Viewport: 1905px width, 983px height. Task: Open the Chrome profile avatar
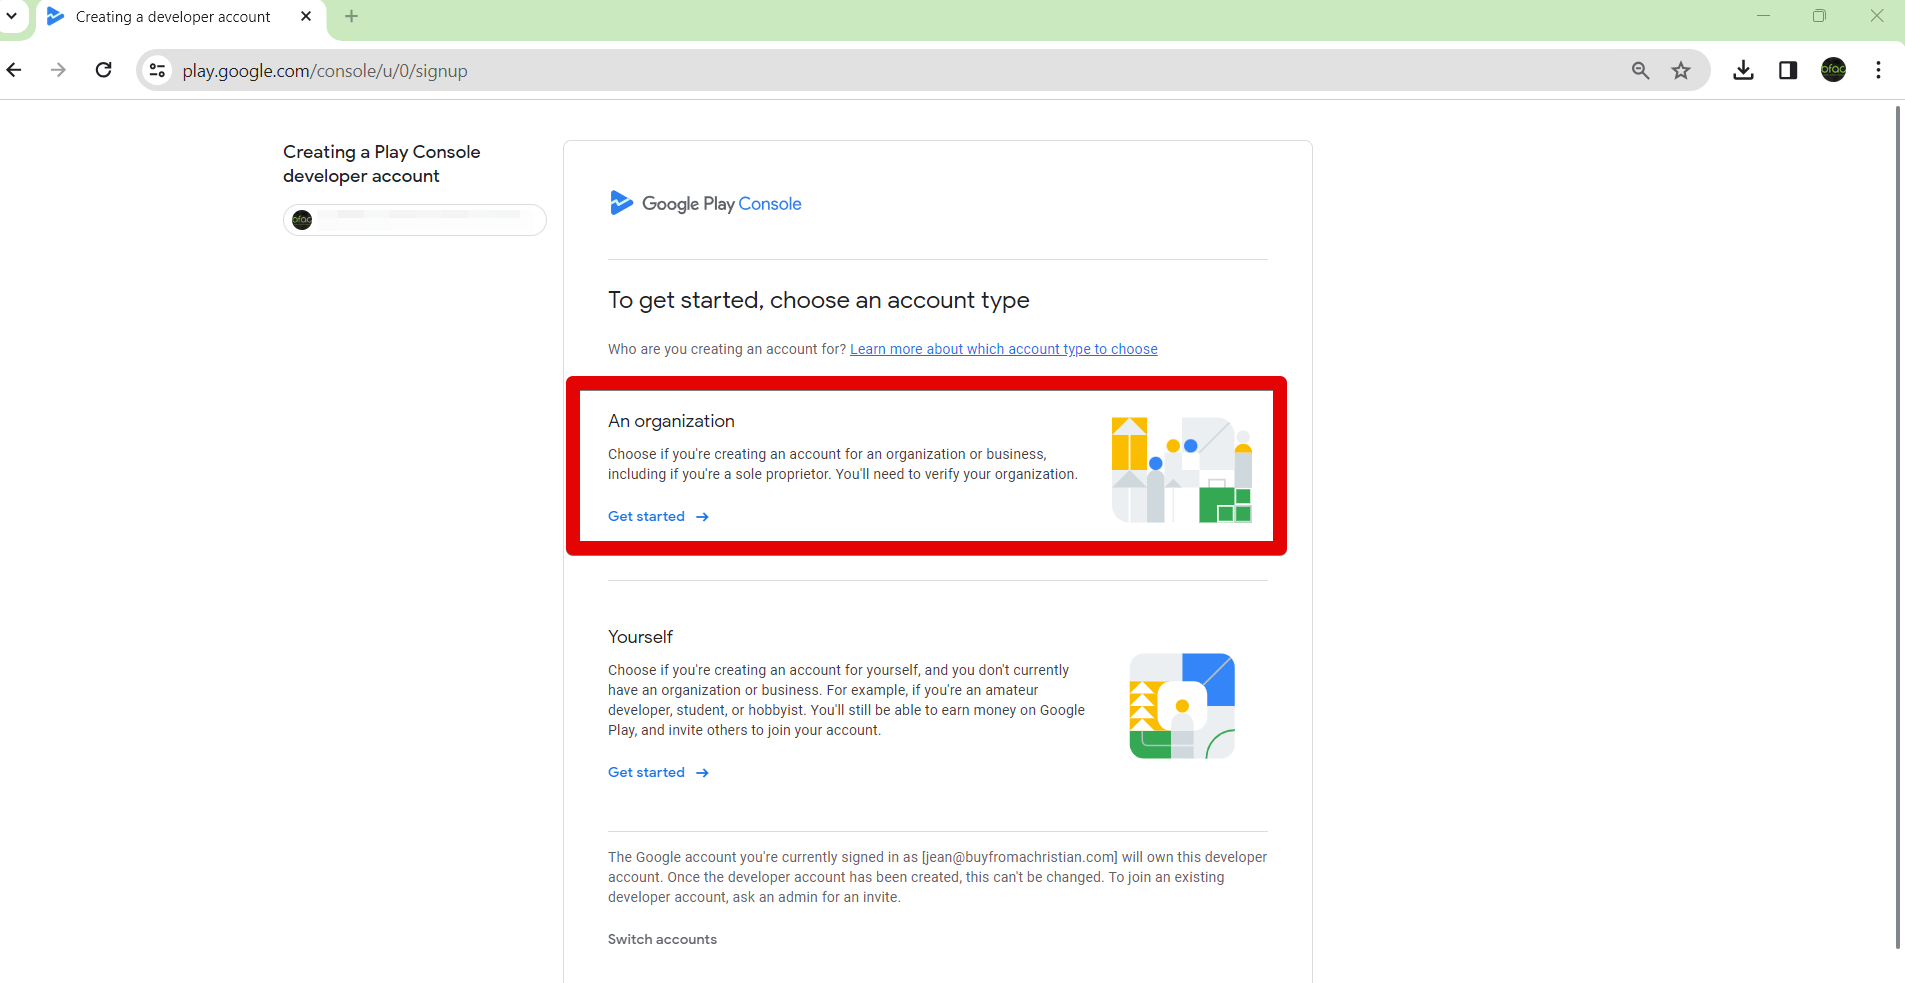pyautogui.click(x=1833, y=70)
